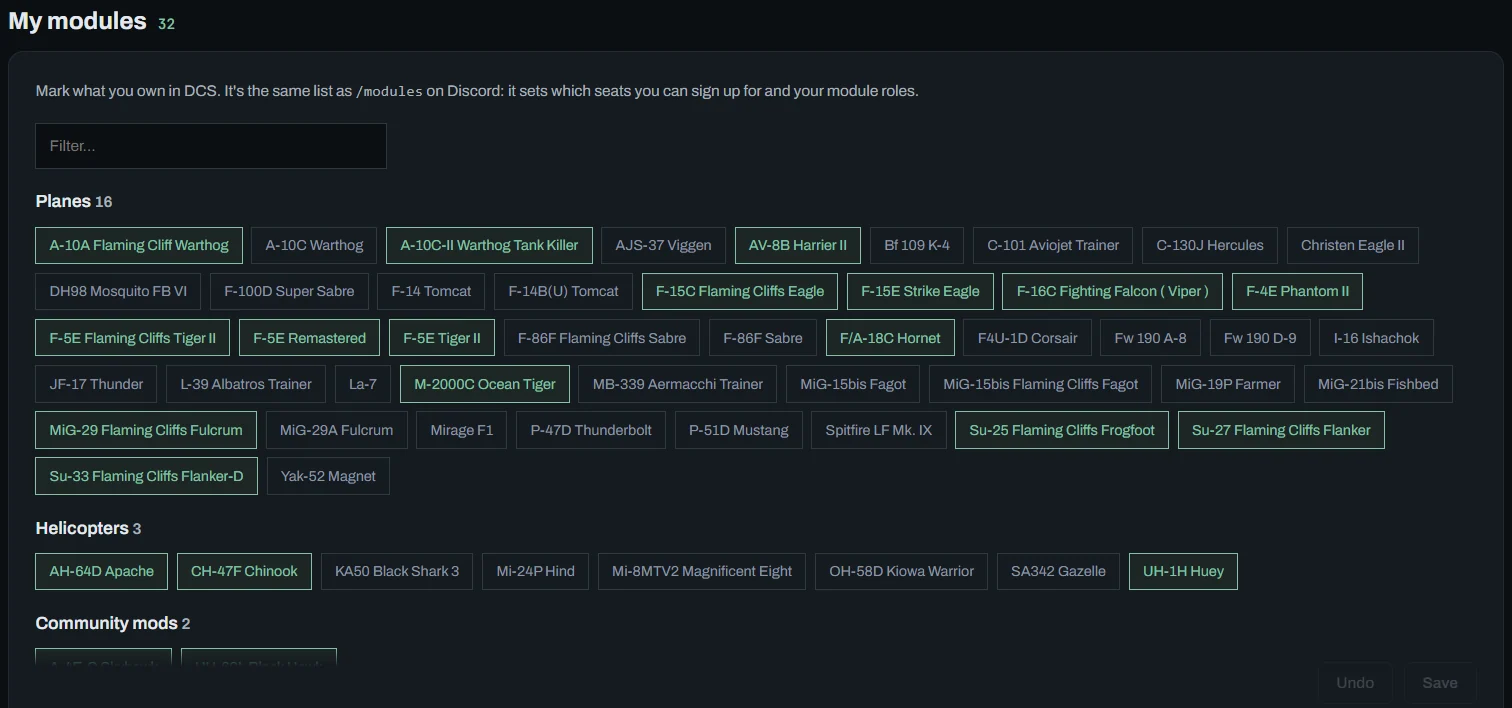Toggle F-15E Strike Eagle module
This screenshot has height=708, width=1512.
point(920,292)
